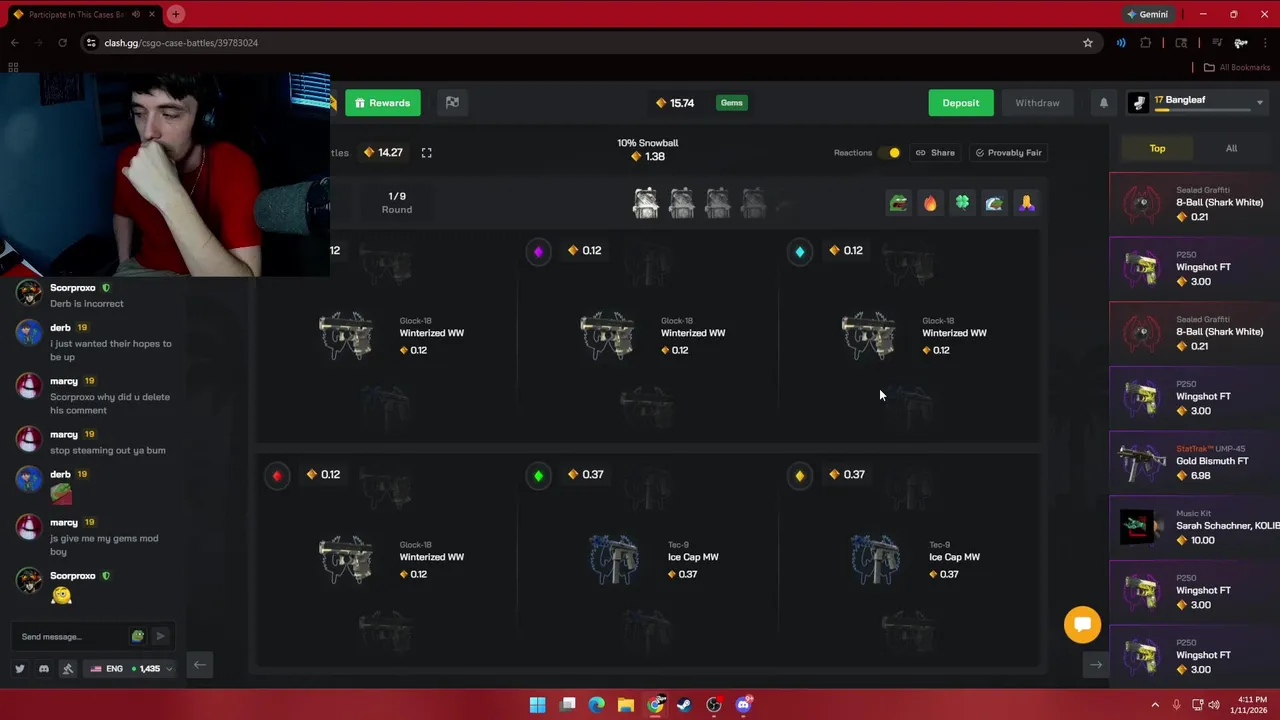Screen dimensions: 1280x720
Task: Send the fire reaction emoji
Action: click(930, 204)
